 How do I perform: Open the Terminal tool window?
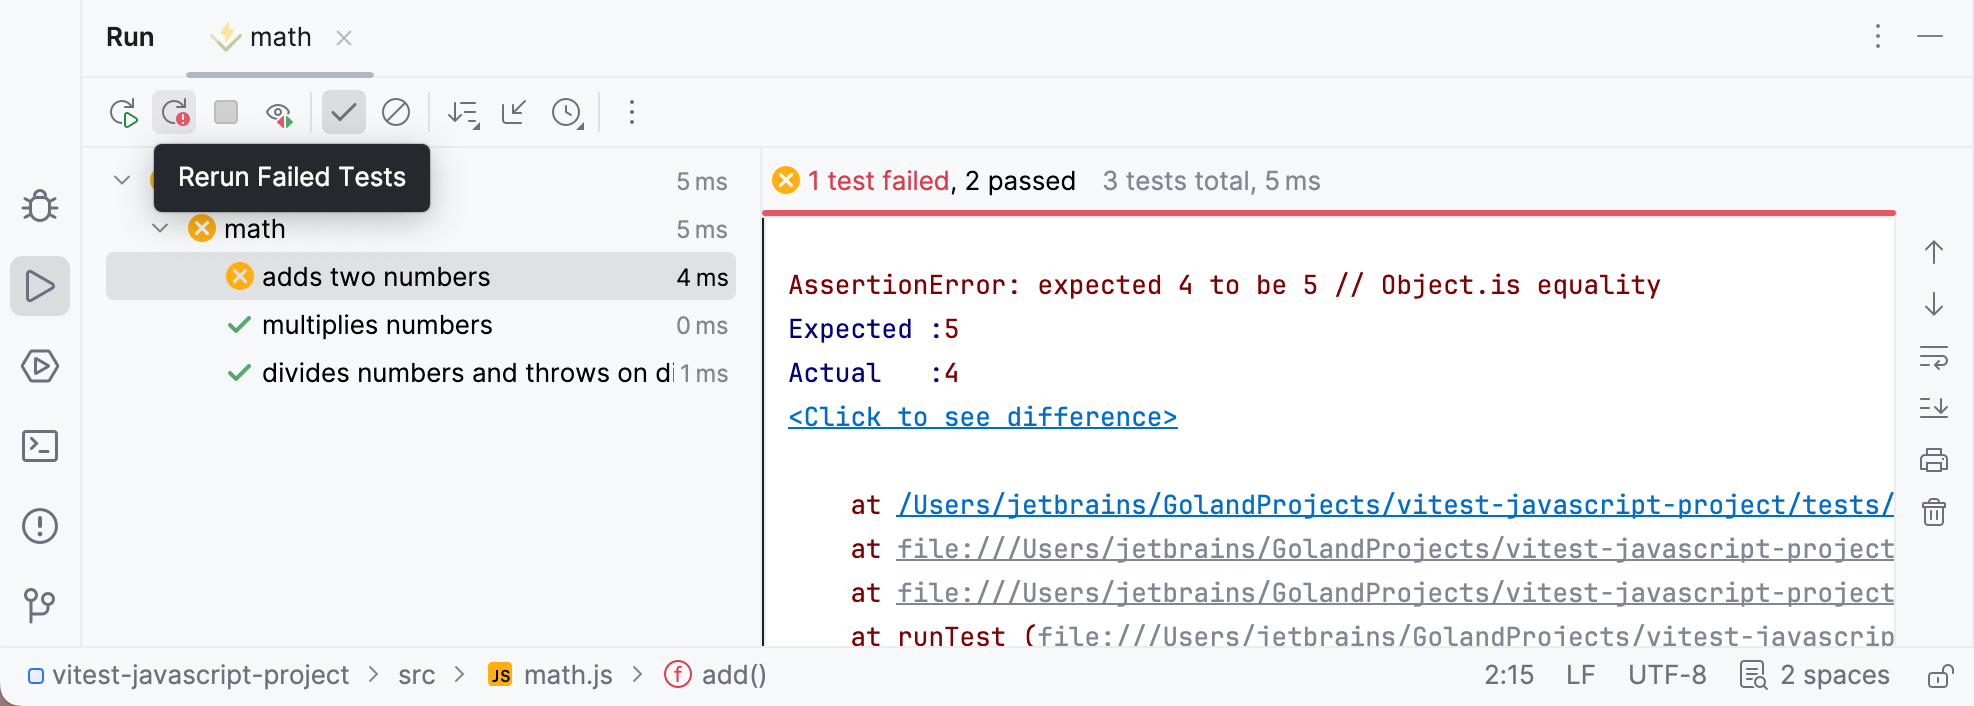[x=40, y=446]
